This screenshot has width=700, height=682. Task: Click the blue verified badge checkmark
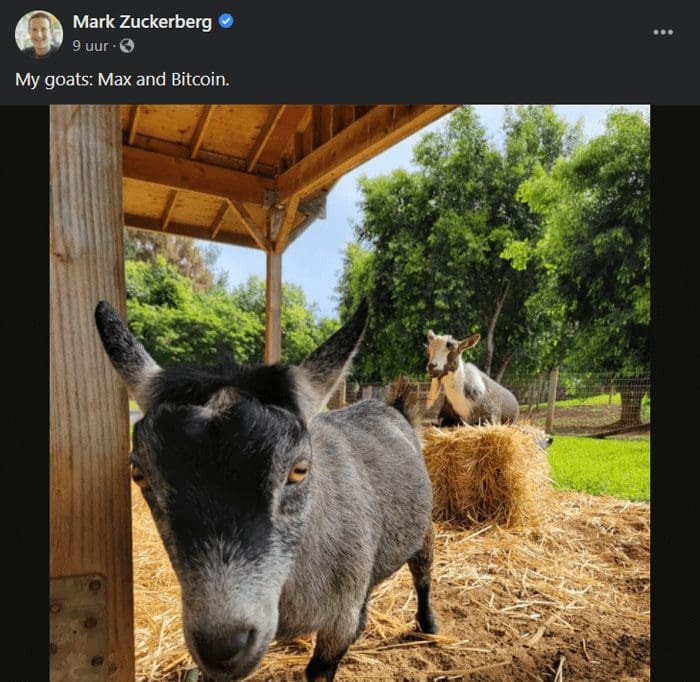point(226,21)
